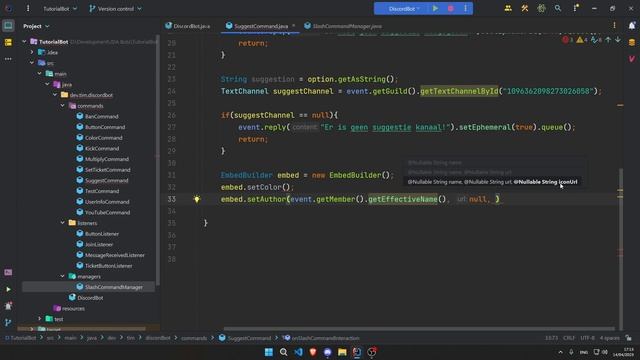Open UserInfoCommand class in tree
The width and height of the screenshot is (640, 360).
point(107,202)
